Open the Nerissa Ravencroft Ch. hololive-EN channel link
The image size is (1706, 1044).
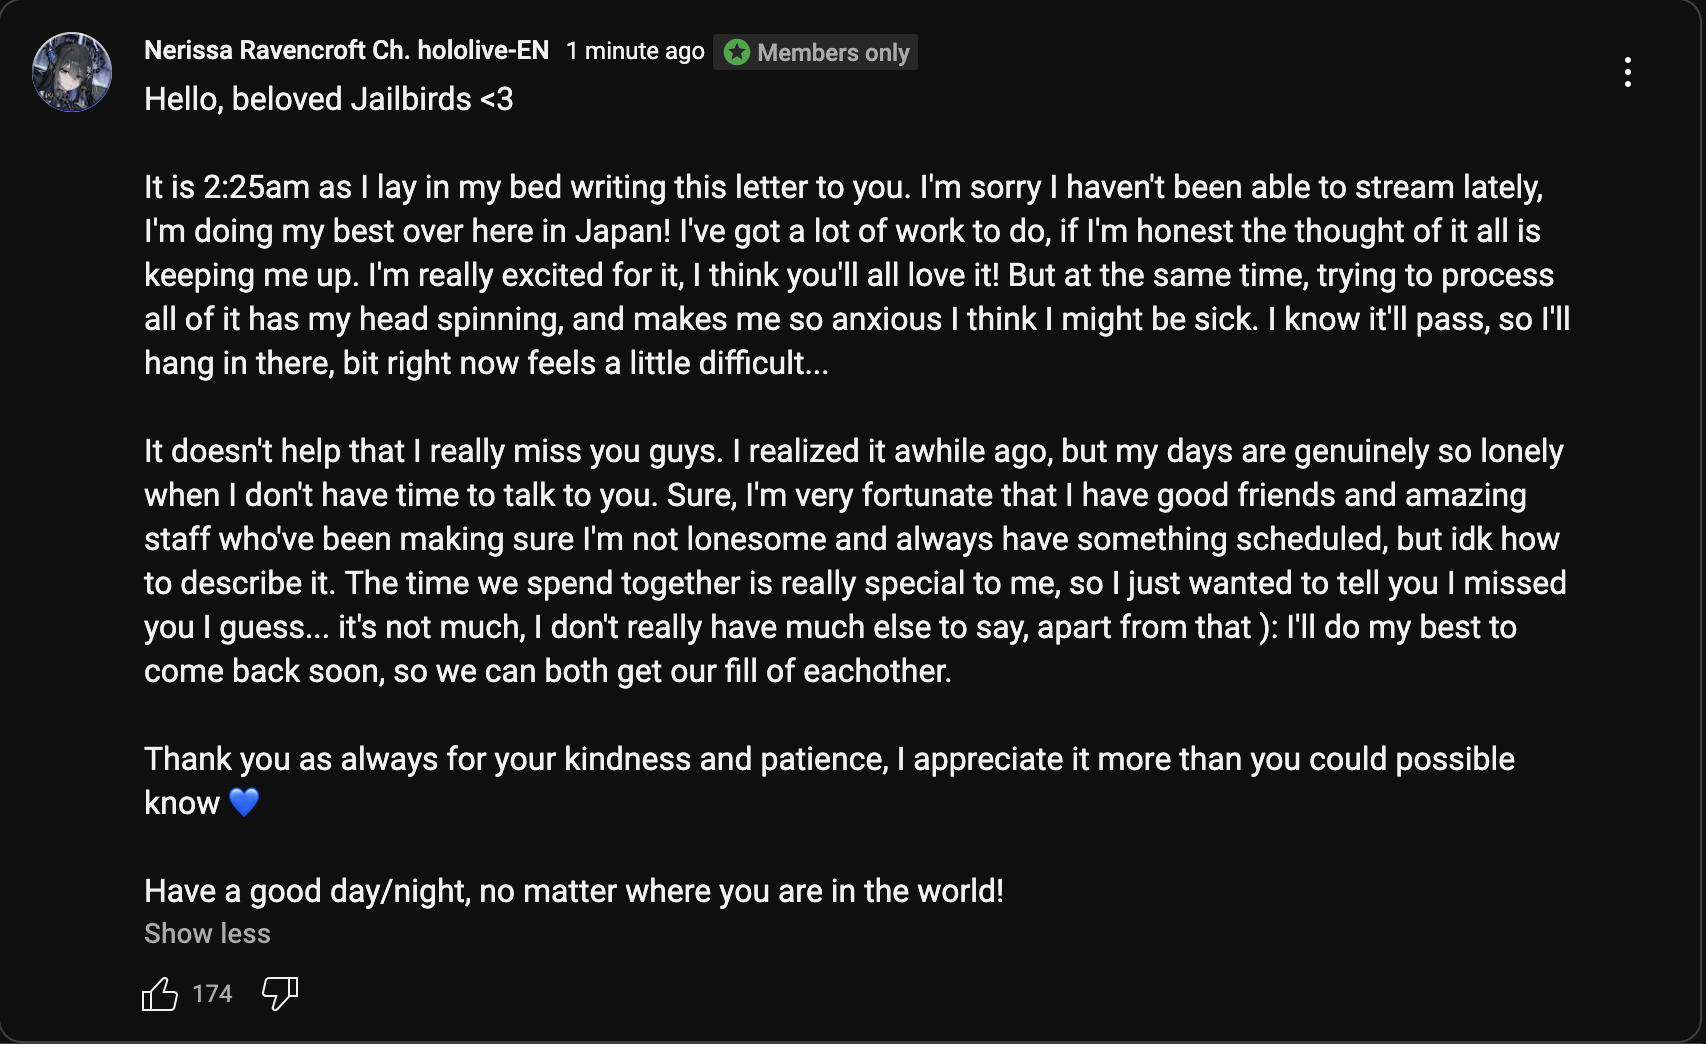point(346,51)
